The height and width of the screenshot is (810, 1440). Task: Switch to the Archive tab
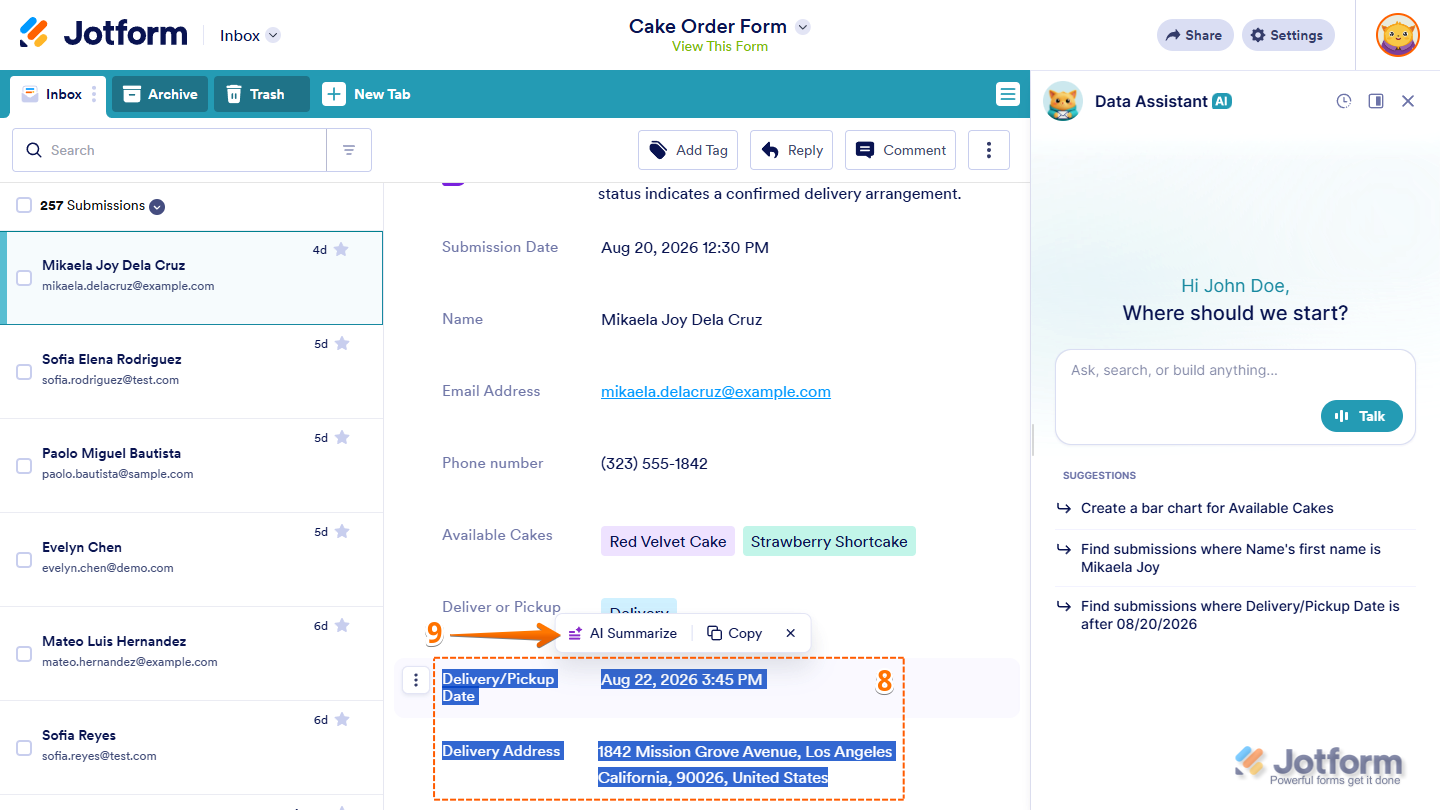(x=160, y=94)
